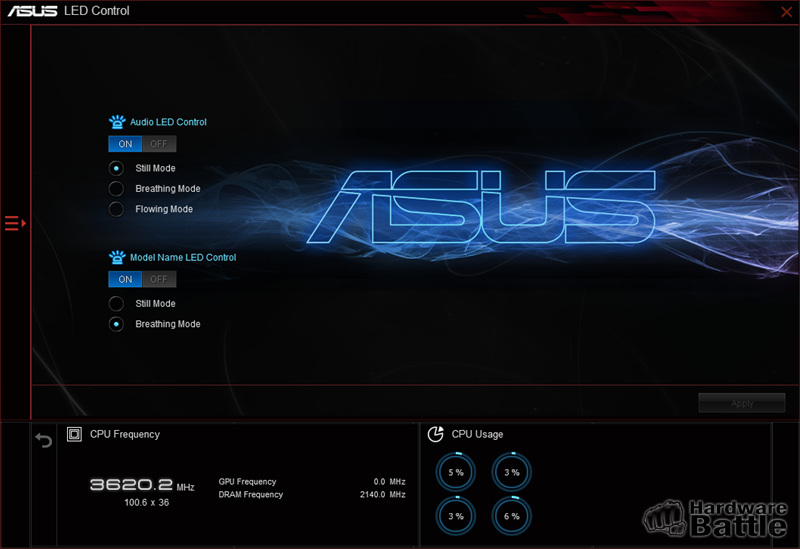
Task: Turn Audio LED Control OFF
Action: (x=159, y=144)
